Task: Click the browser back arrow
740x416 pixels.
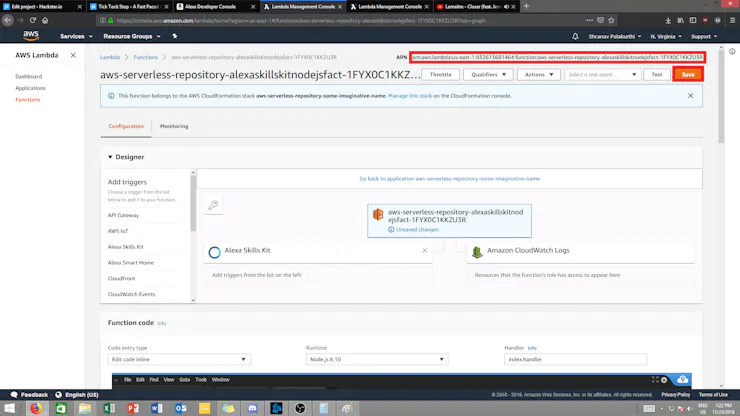Action: [x=8, y=20]
